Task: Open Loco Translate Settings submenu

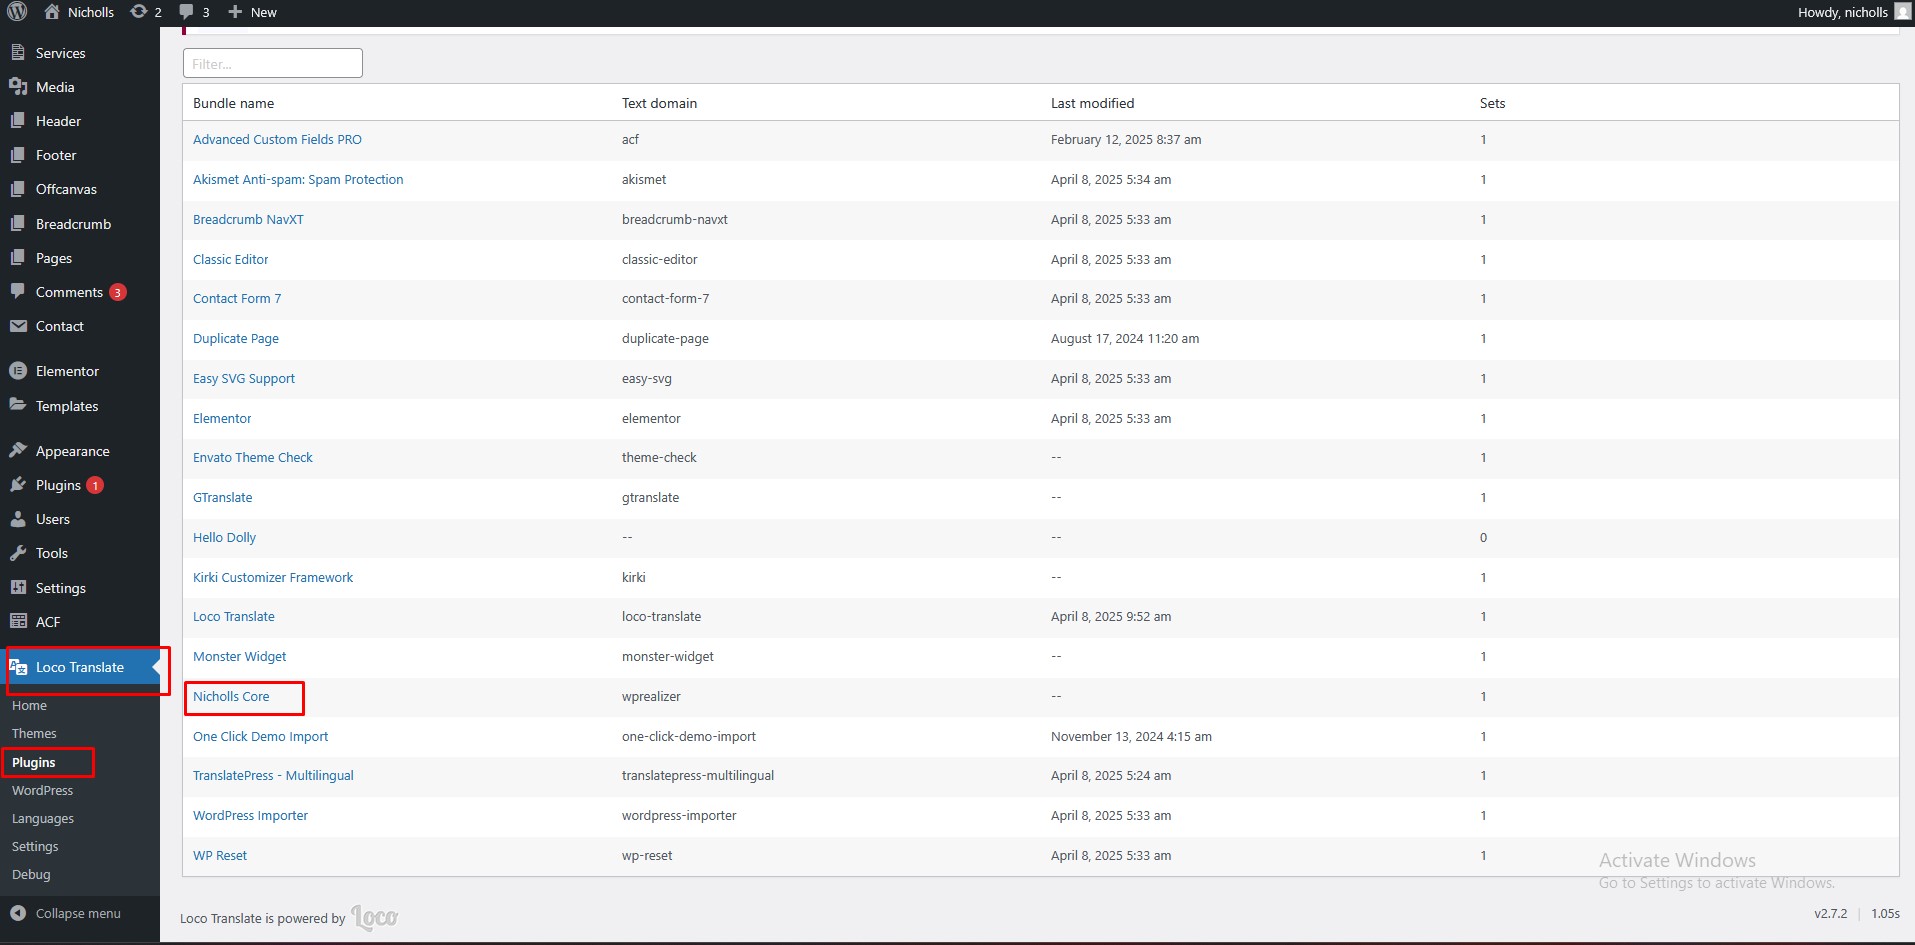Action: click(x=35, y=846)
